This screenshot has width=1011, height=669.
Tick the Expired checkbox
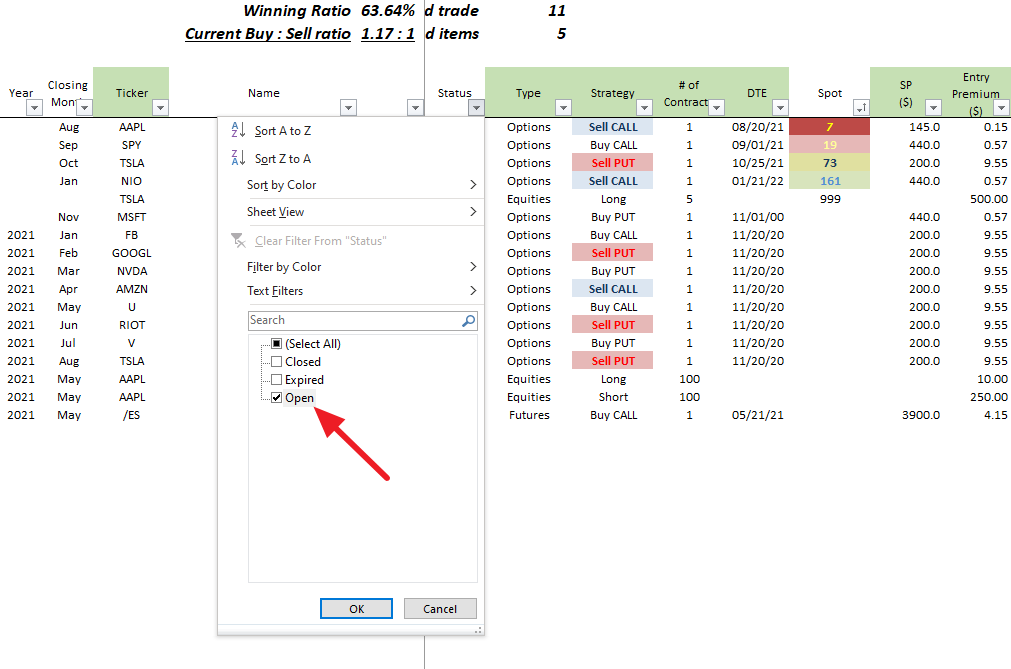[x=277, y=380]
